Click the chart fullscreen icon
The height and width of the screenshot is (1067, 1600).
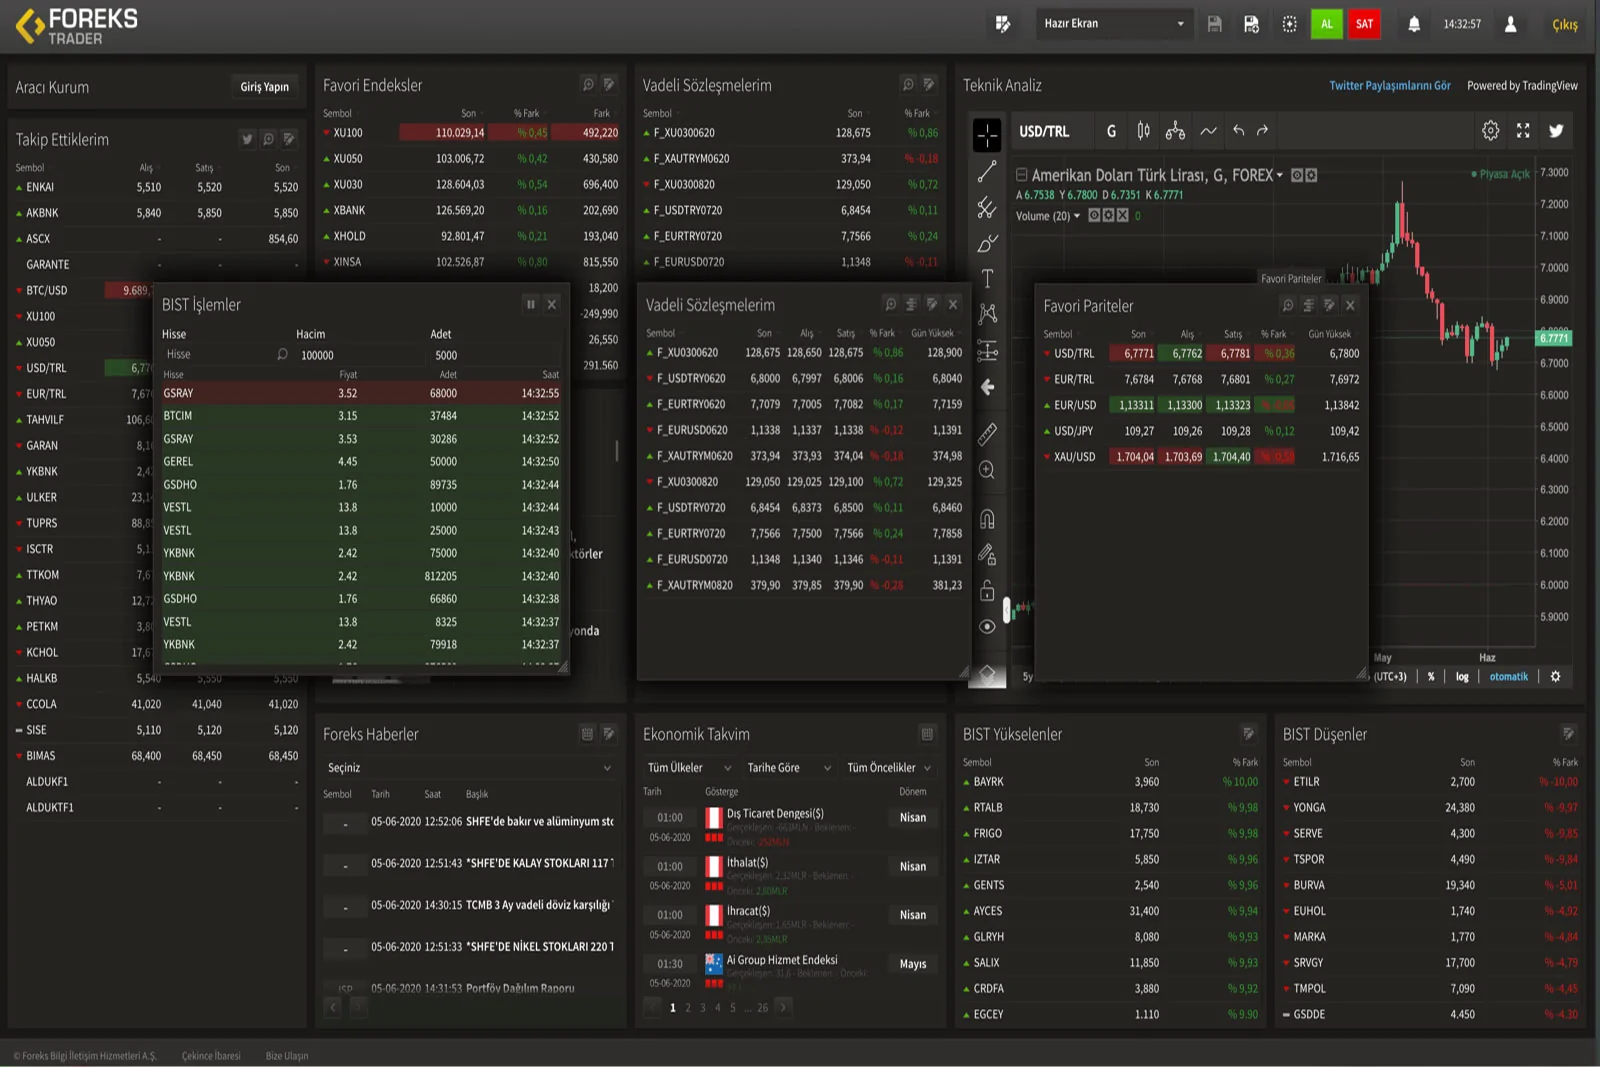click(x=1523, y=131)
